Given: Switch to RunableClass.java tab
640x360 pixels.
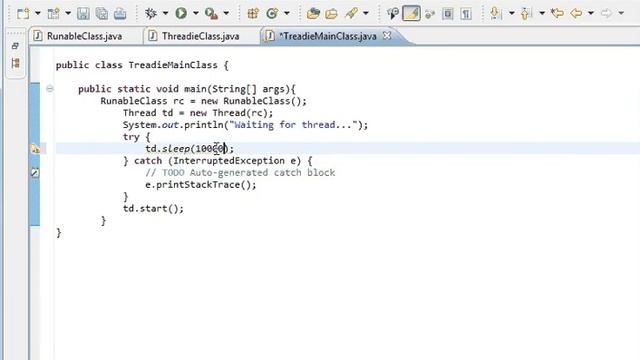Looking at the screenshot, I should [x=84, y=36].
